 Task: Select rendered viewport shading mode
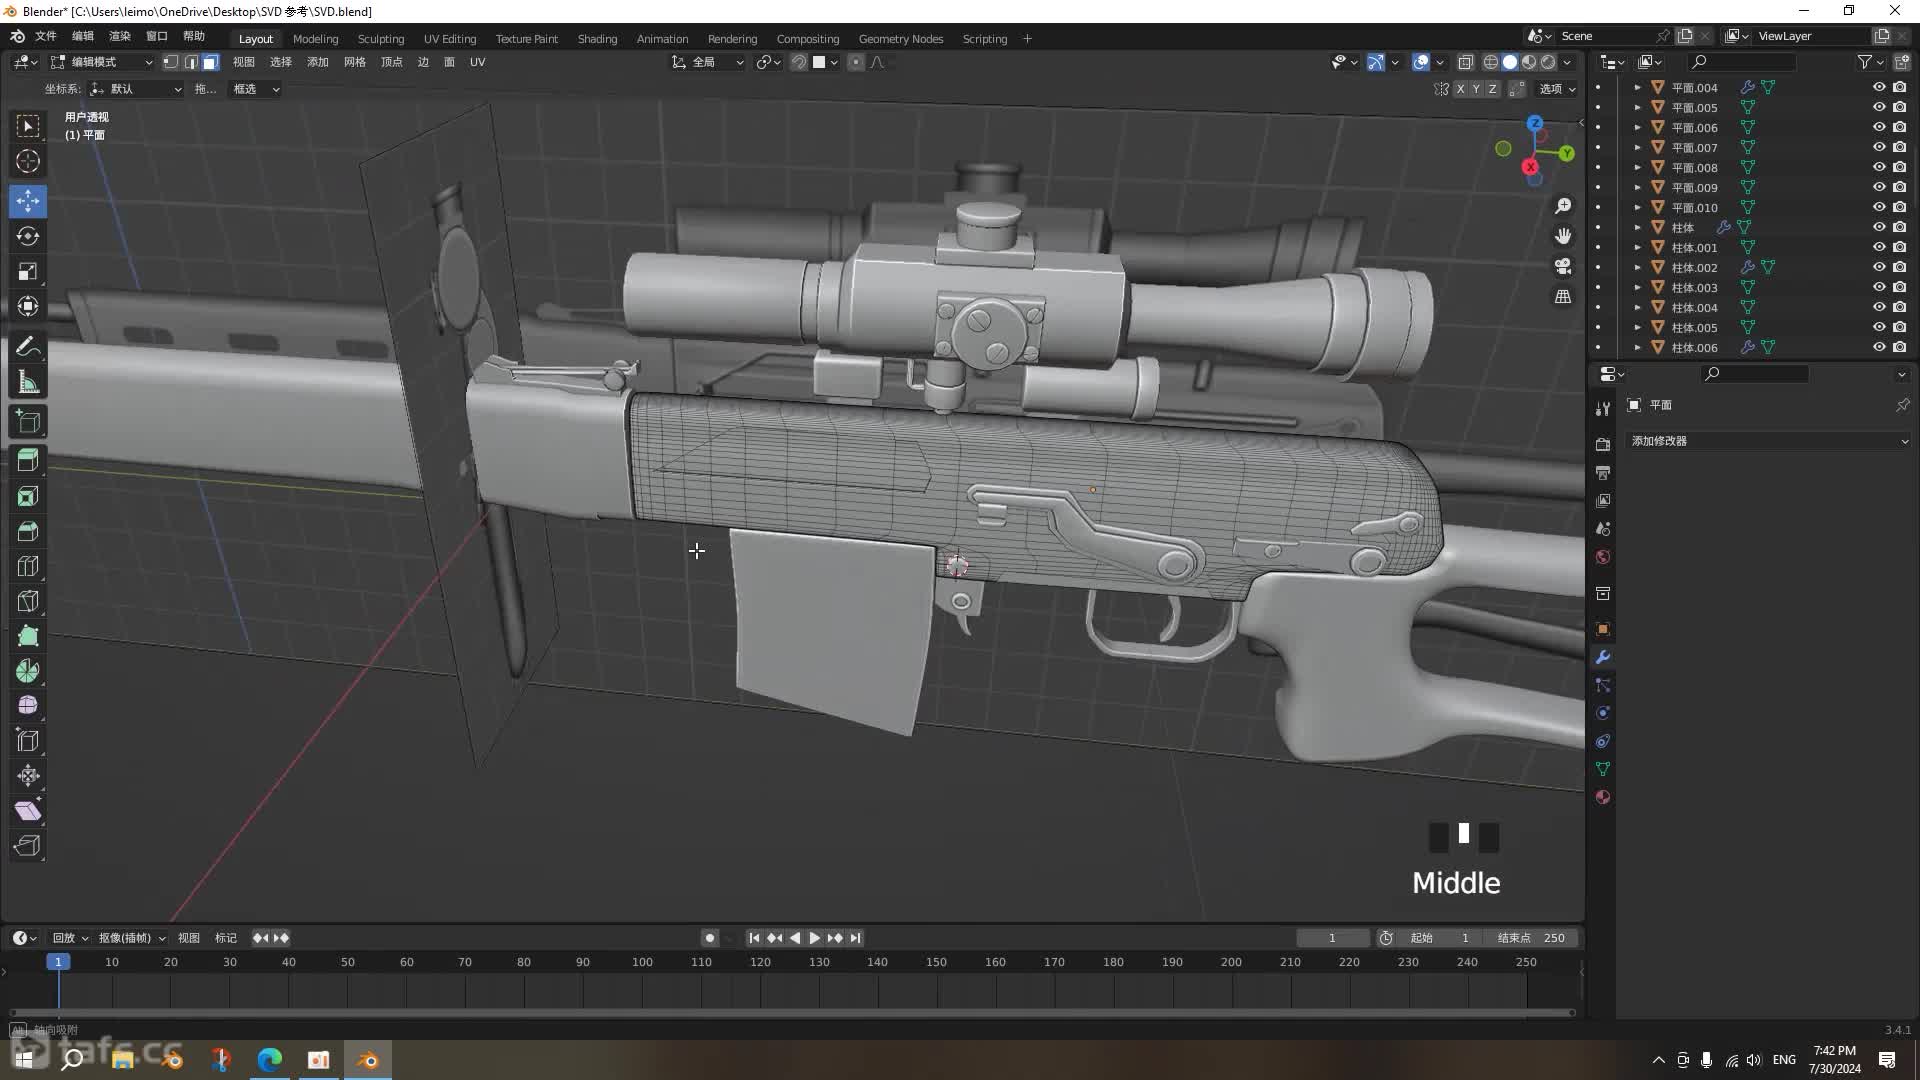pos(1549,62)
